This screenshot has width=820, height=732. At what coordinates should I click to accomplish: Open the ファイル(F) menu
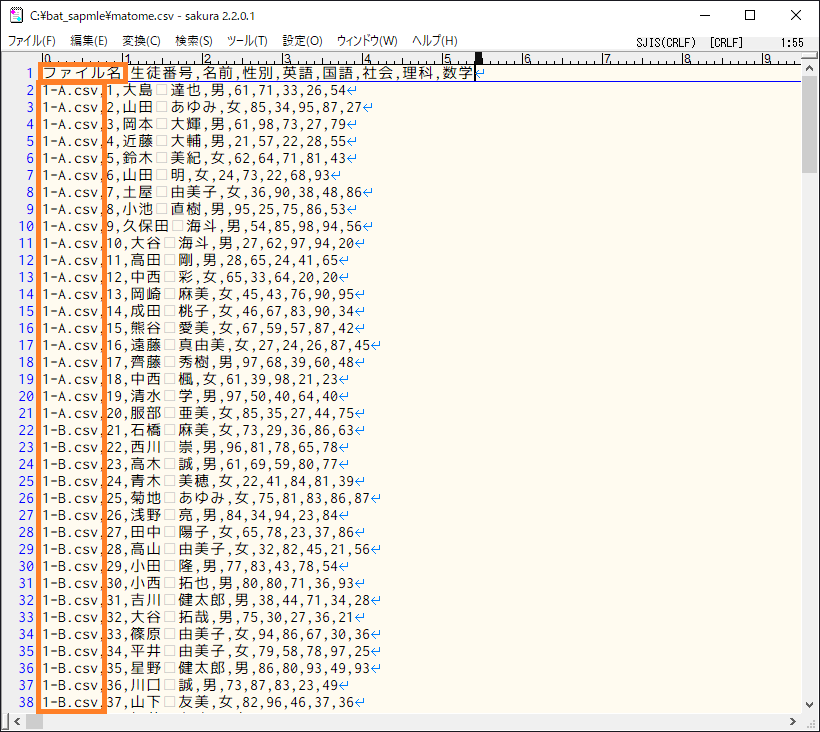32,41
